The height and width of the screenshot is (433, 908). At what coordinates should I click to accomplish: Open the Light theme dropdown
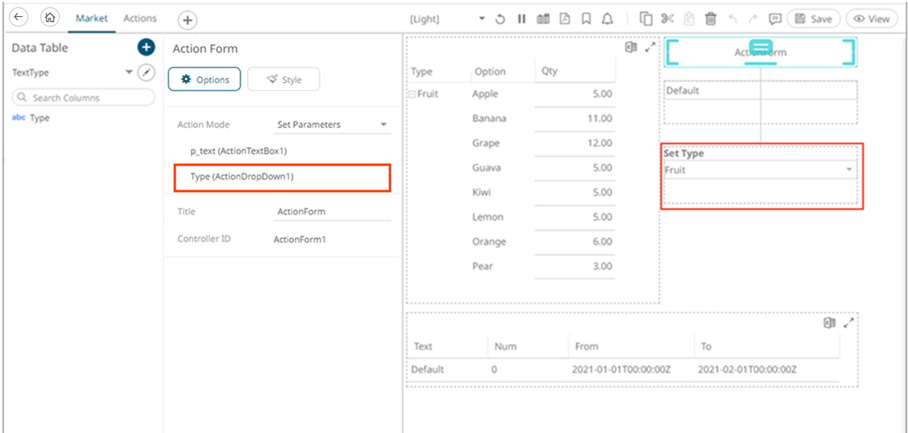click(482, 19)
